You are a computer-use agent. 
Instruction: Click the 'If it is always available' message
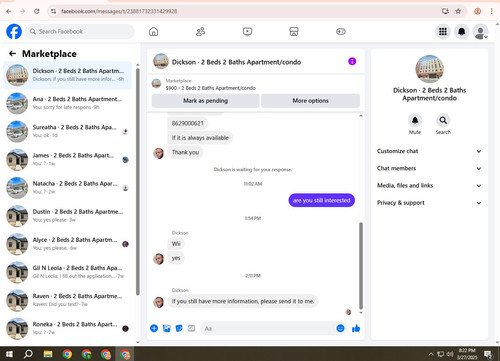click(200, 138)
